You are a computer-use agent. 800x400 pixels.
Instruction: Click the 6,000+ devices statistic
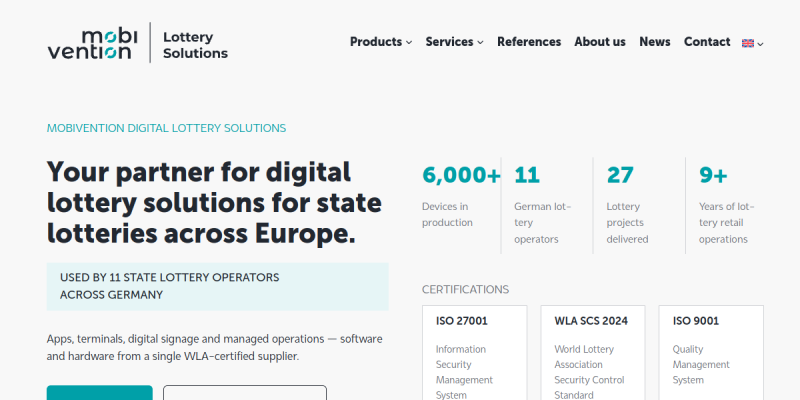point(461,175)
